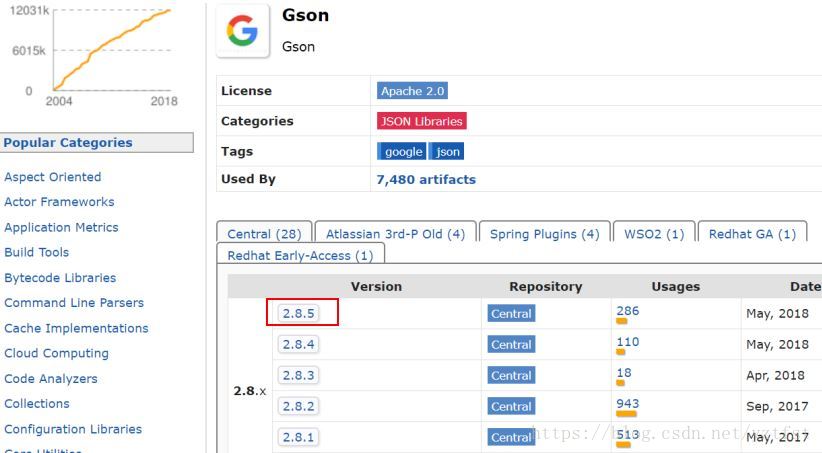Switch to the WSO2 (1) tab
Image resolution: width=822 pixels, height=453 pixels.
point(654,234)
